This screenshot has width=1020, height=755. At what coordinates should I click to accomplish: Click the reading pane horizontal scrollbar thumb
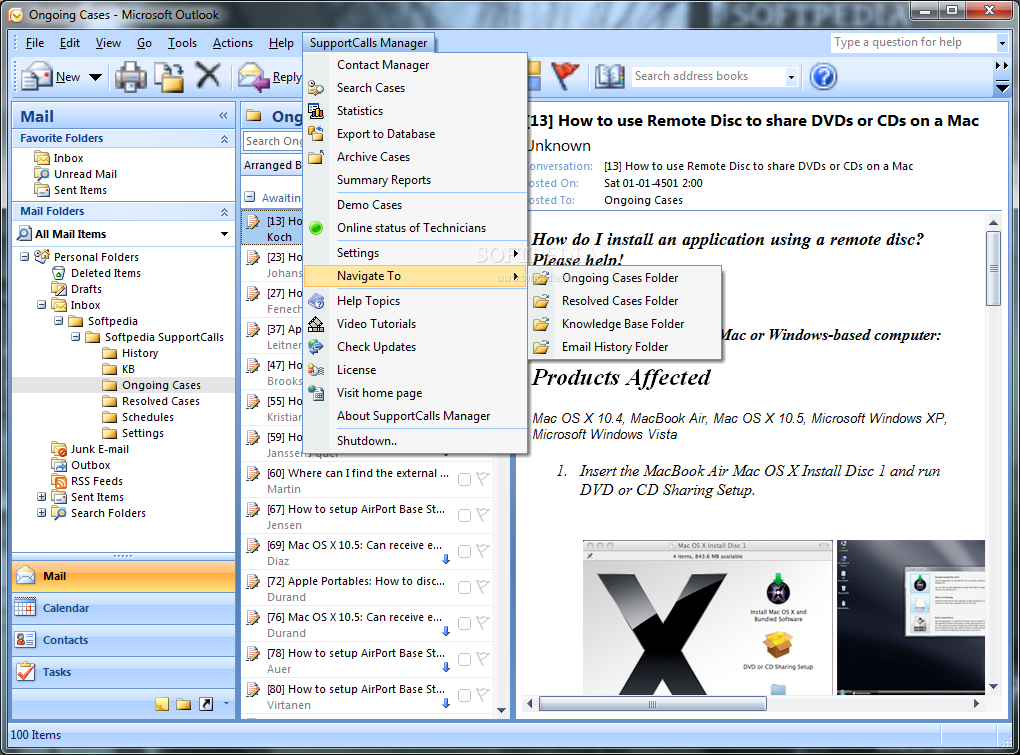point(652,704)
